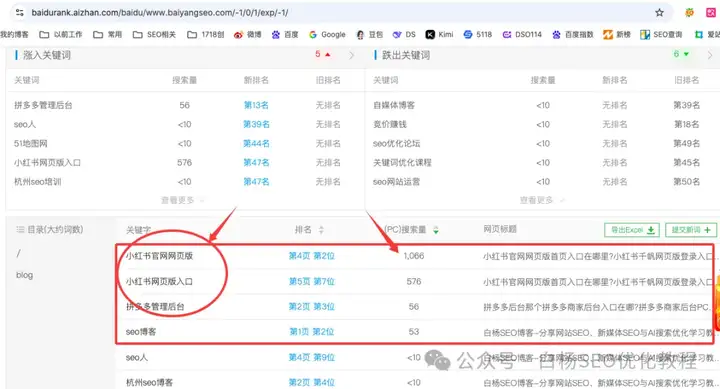
Task: Sort by (PC)搜索量 column arrow
Action: click(435, 230)
